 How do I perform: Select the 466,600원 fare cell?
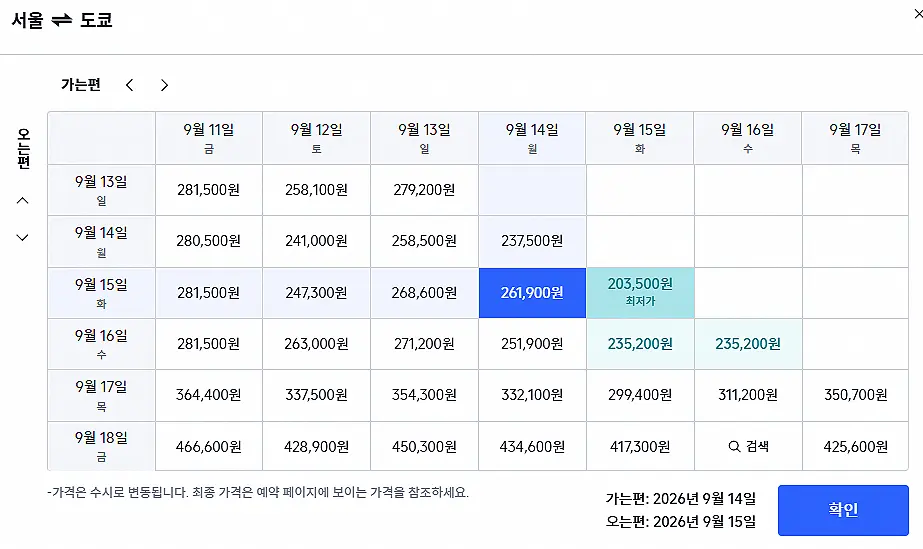click(x=208, y=446)
